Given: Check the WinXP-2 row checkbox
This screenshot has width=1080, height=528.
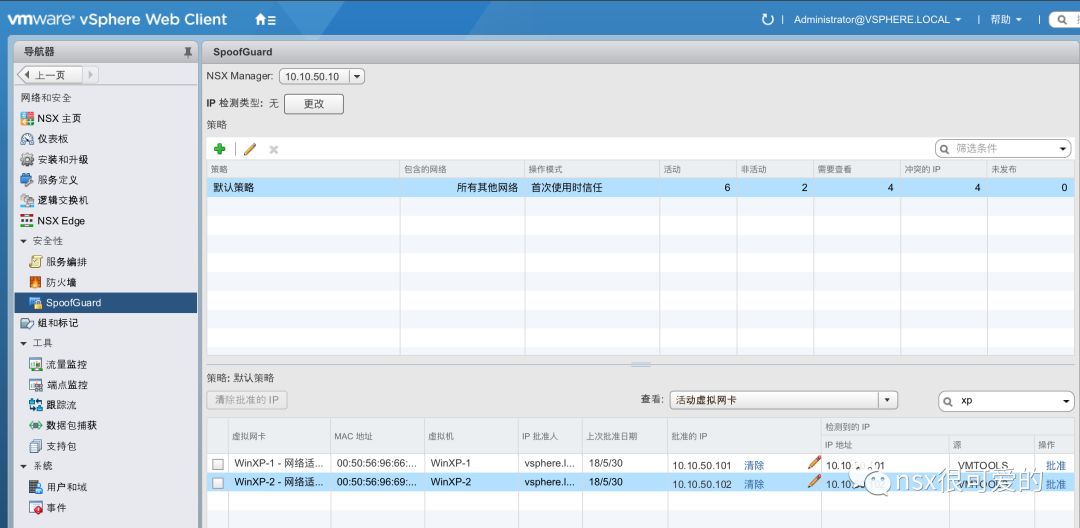Looking at the screenshot, I should pos(218,483).
